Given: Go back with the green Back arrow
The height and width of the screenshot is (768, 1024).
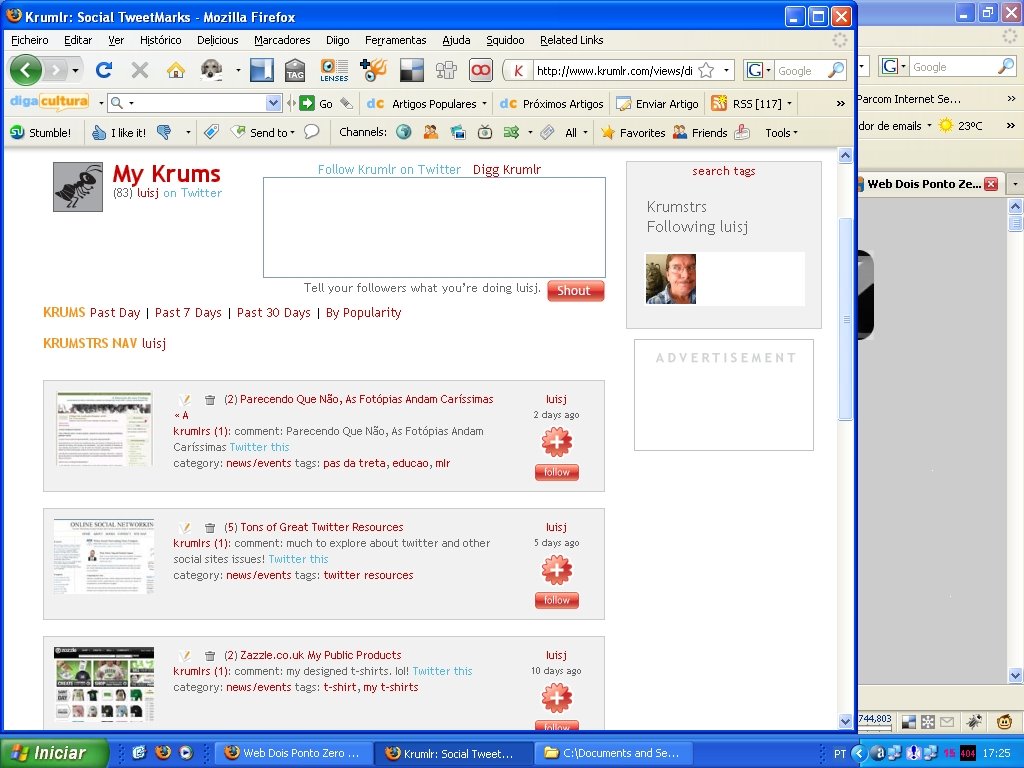Looking at the screenshot, I should [x=25, y=69].
